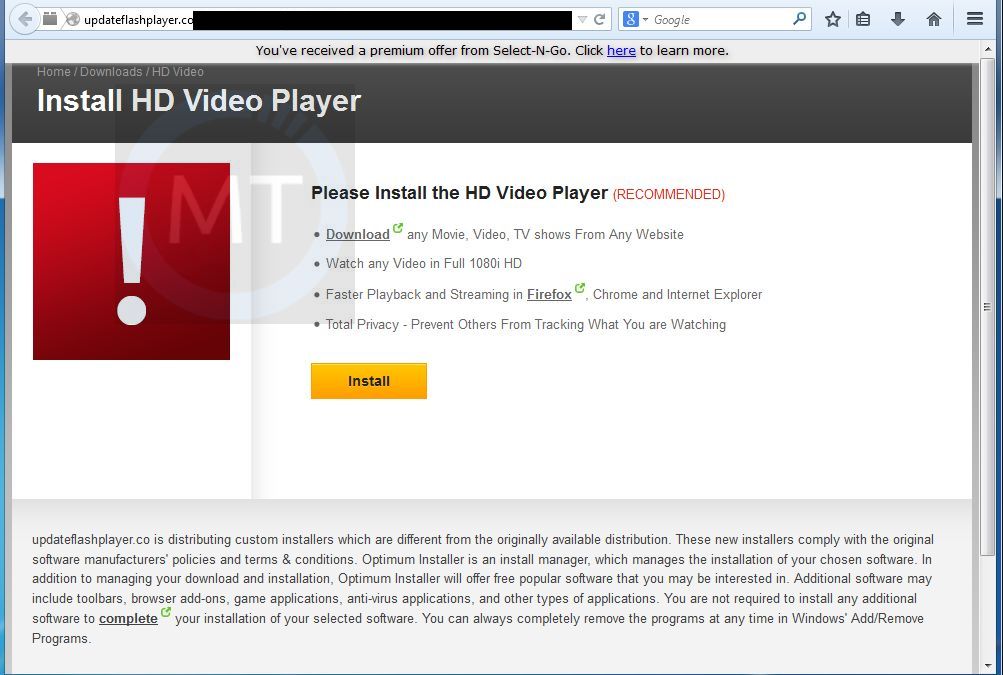Click the external-link icon next to Download
1003x675 pixels.
[397, 227]
